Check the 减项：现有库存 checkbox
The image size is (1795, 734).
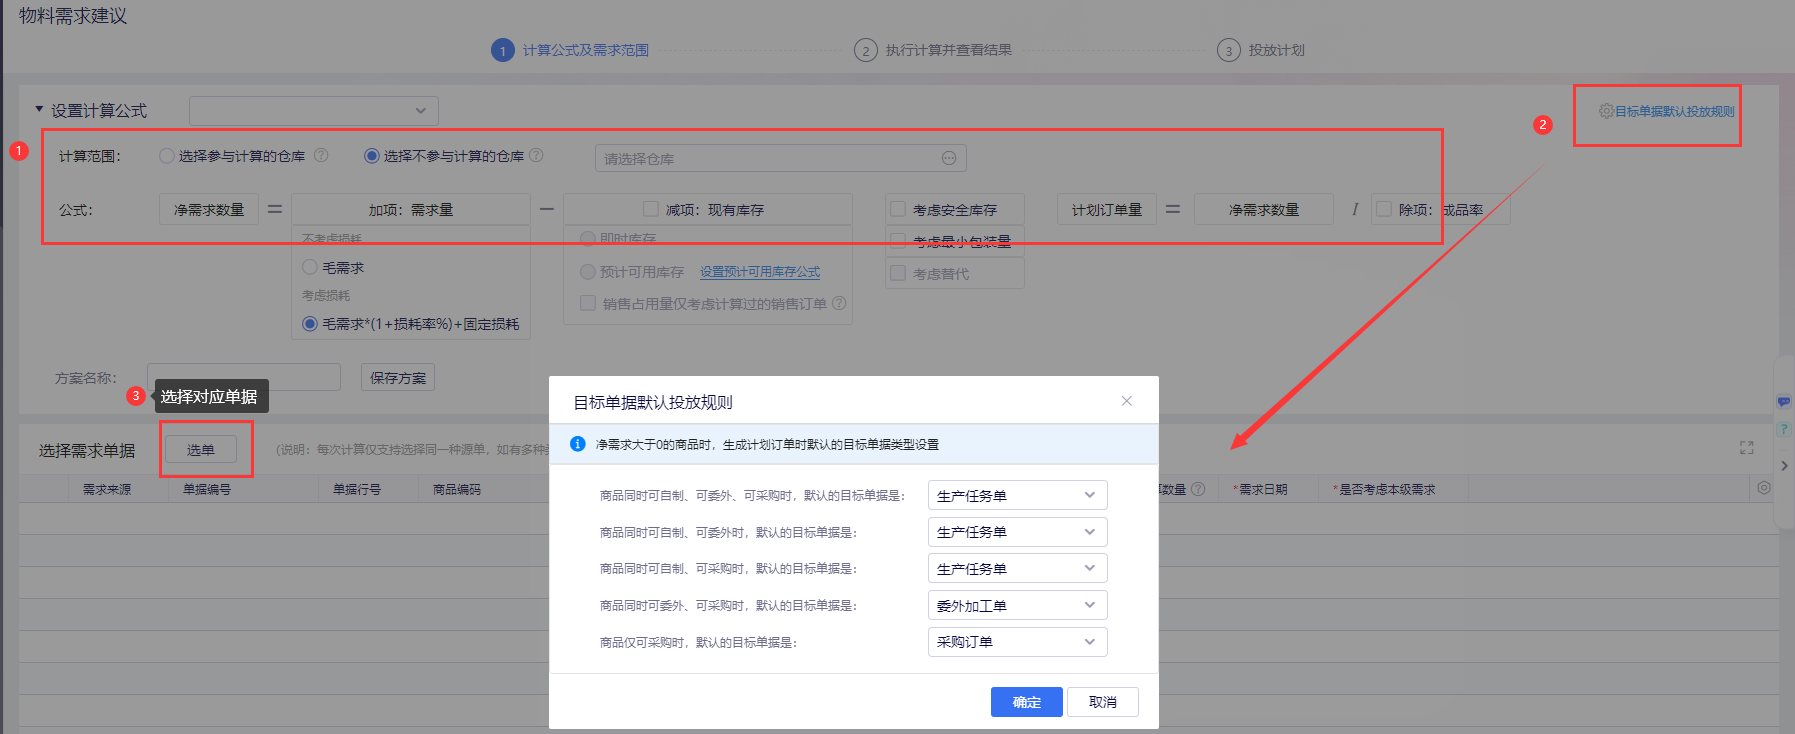[x=651, y=209]
